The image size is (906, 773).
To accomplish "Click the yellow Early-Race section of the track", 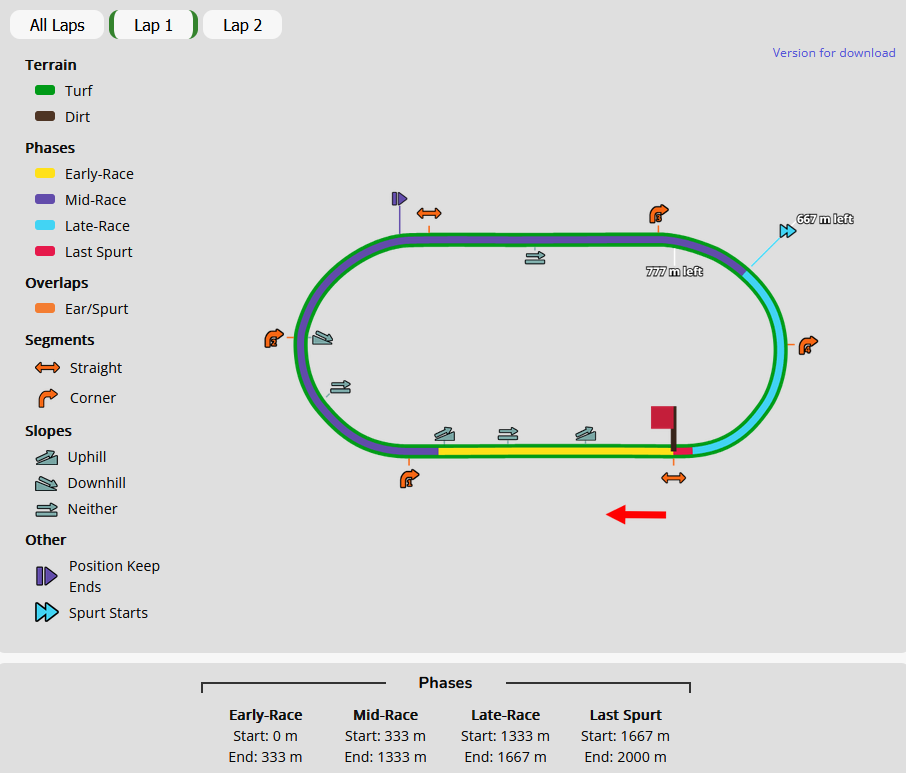I will [x=555, y=451].
